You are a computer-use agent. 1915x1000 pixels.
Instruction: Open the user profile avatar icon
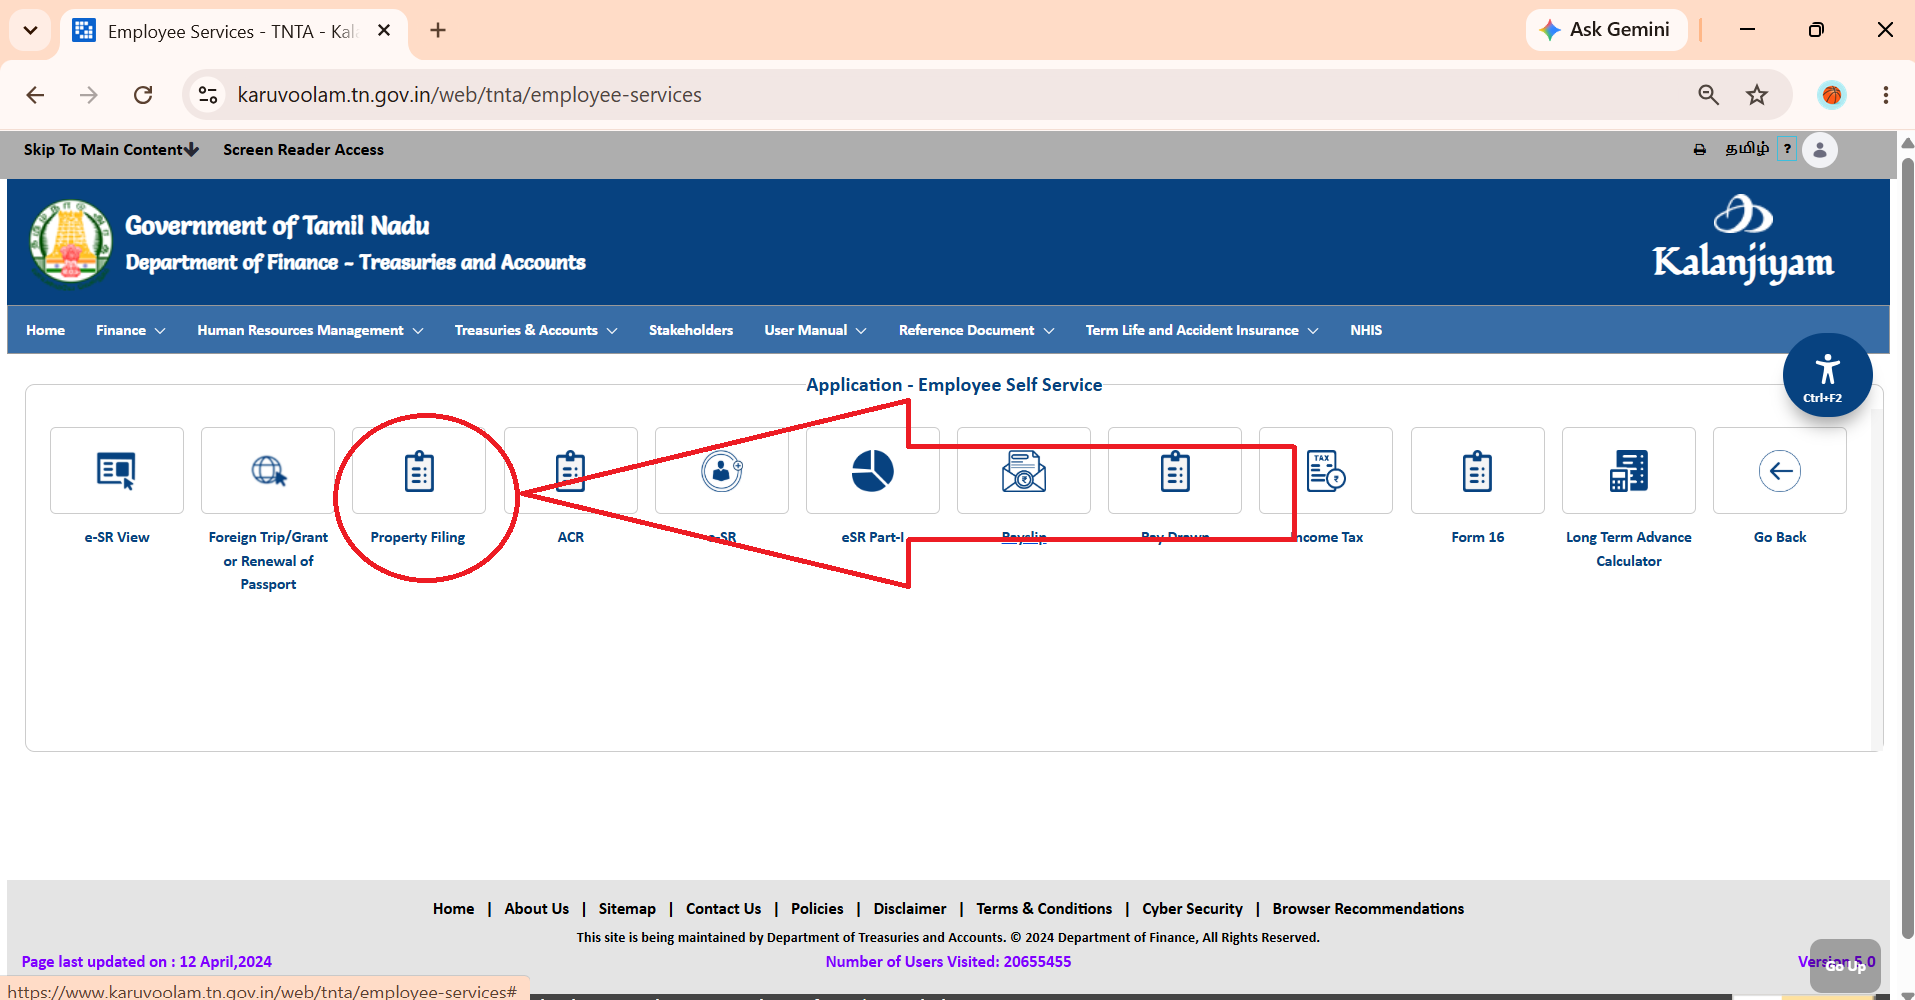coord(1820,150)
